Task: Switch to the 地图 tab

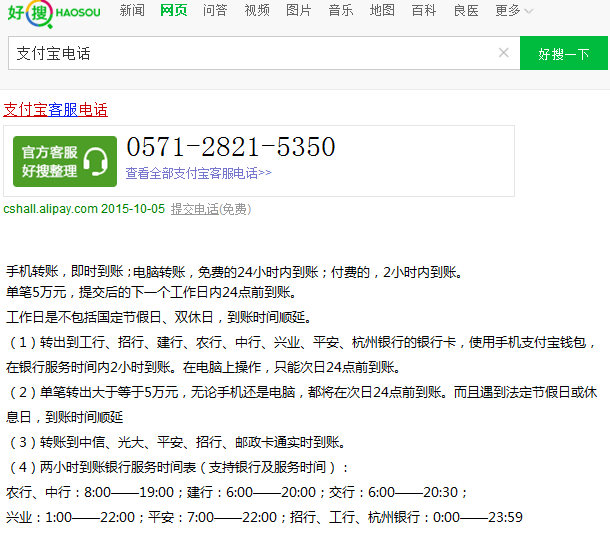Action: pyautogui.click(x=382, y=10)
